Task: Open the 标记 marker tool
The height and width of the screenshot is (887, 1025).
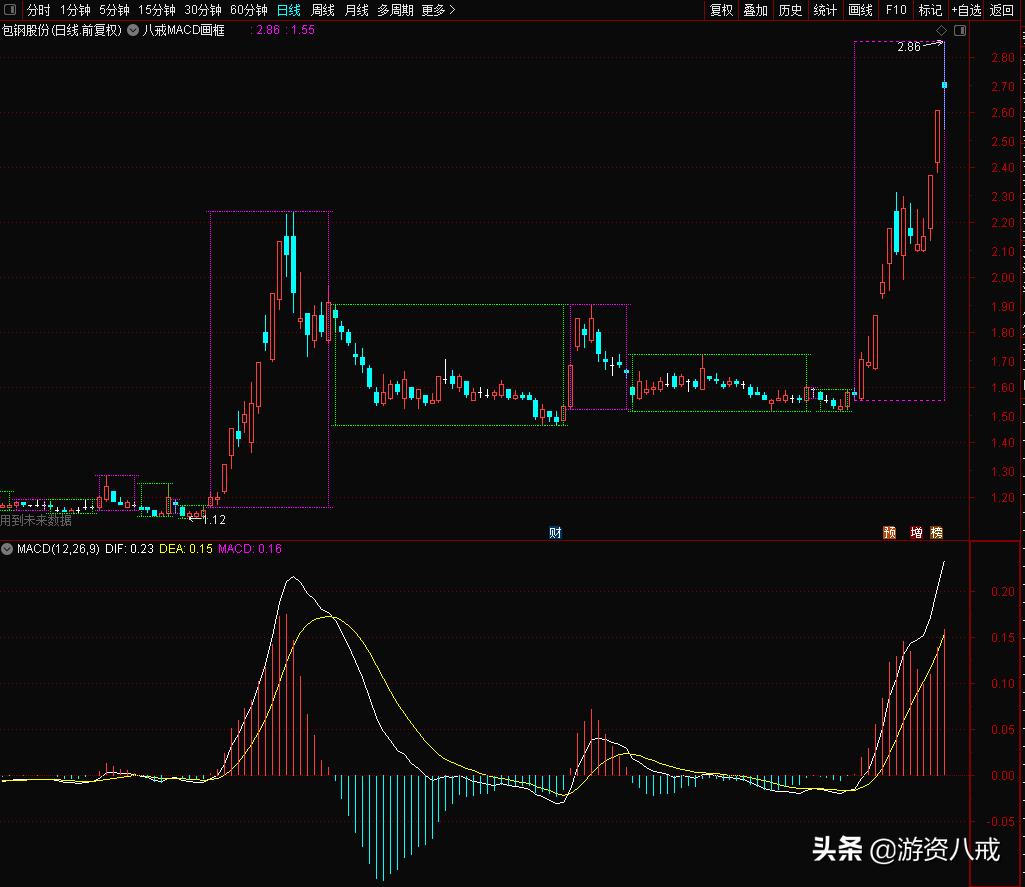Action: click(929, 10)
